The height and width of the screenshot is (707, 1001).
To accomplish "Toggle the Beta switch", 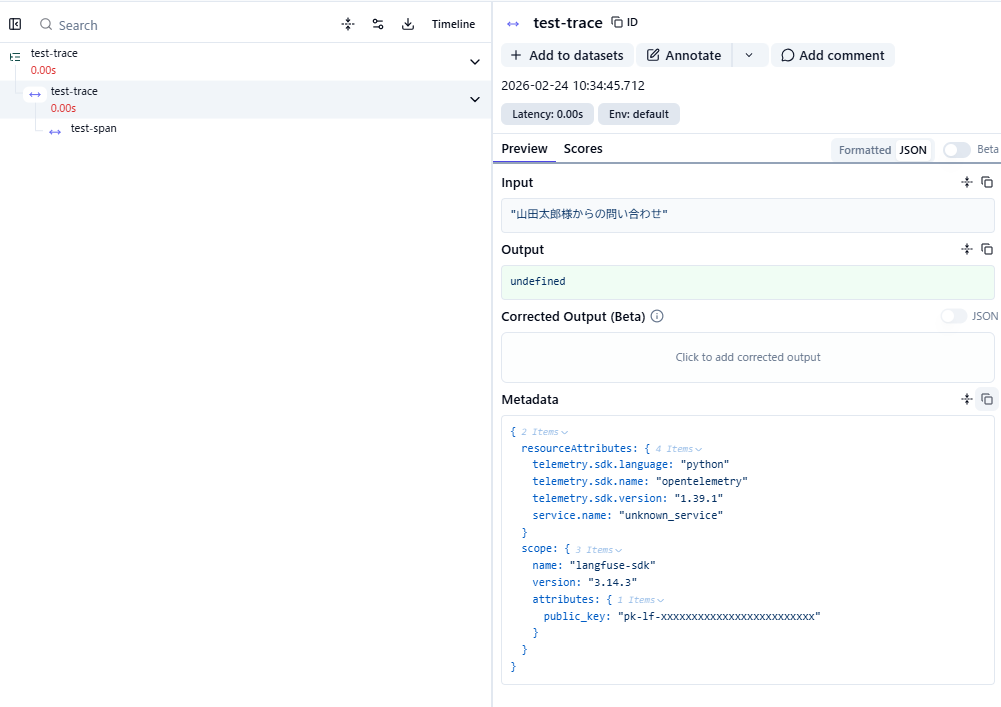I will tap(956, 149).
